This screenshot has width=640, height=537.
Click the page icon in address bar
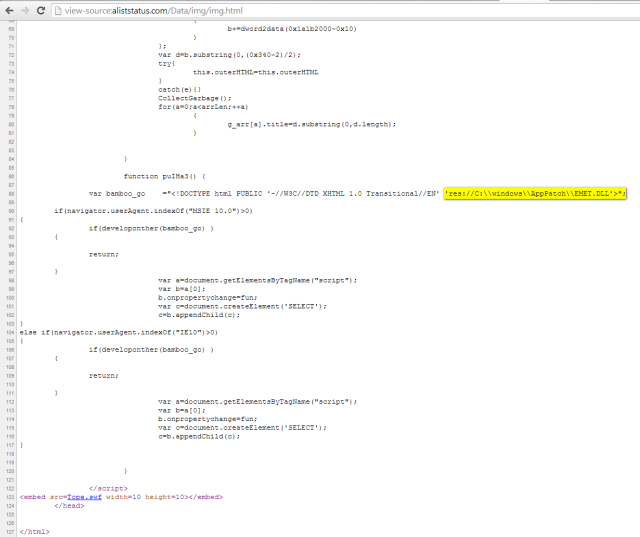point(58,11)
